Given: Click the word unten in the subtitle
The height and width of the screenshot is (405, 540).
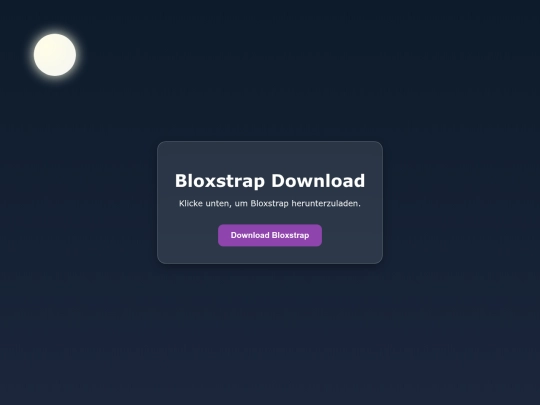Looking at the screenshot, I should [218, 204].
